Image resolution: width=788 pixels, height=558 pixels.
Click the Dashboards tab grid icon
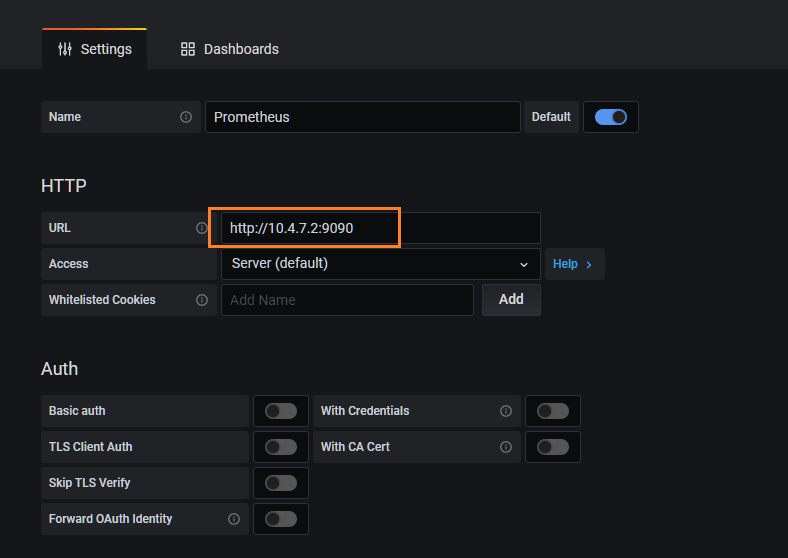click(188, 49)
